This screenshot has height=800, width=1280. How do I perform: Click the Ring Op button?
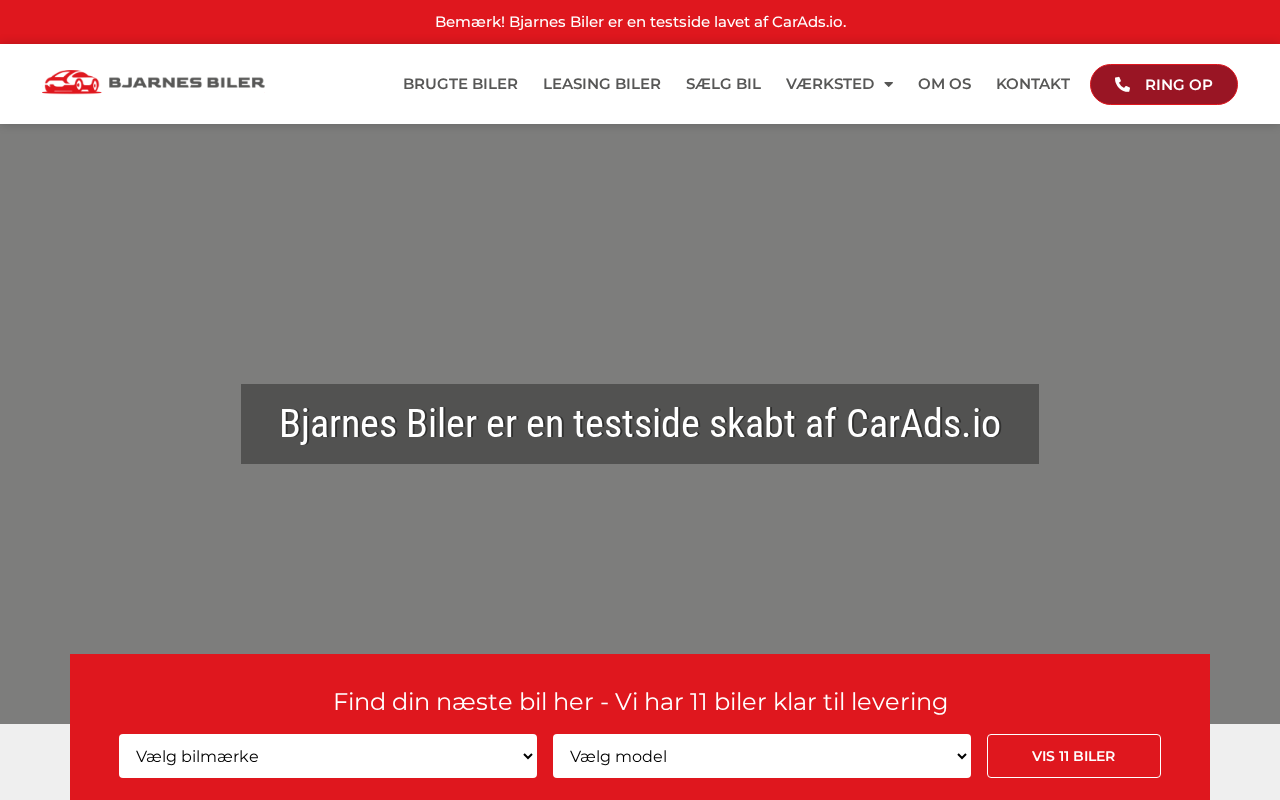coord(1164,84)
